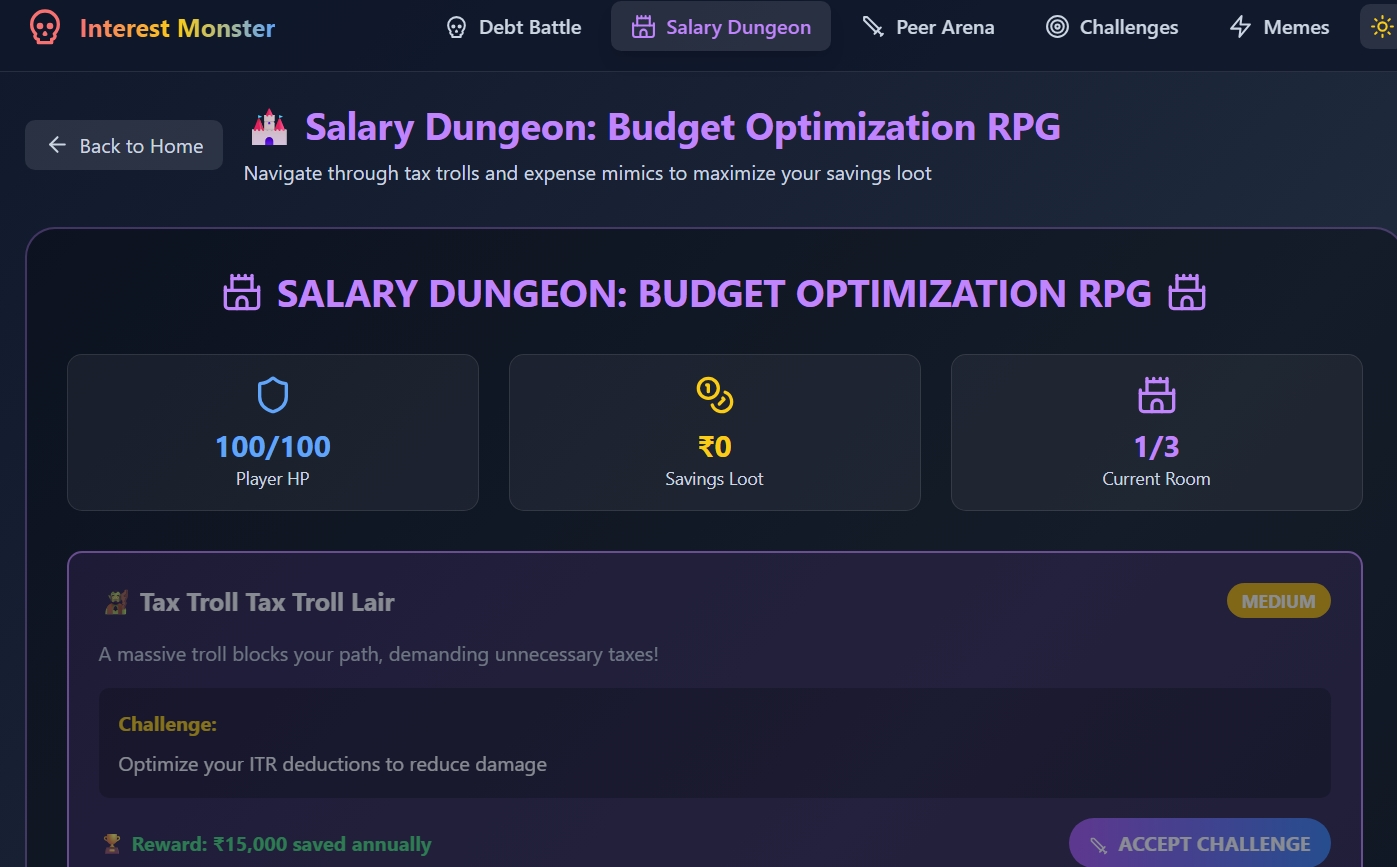Click the Navigate through tax trolls subtitle
1397x867 pixels.
tap(588, 173)
